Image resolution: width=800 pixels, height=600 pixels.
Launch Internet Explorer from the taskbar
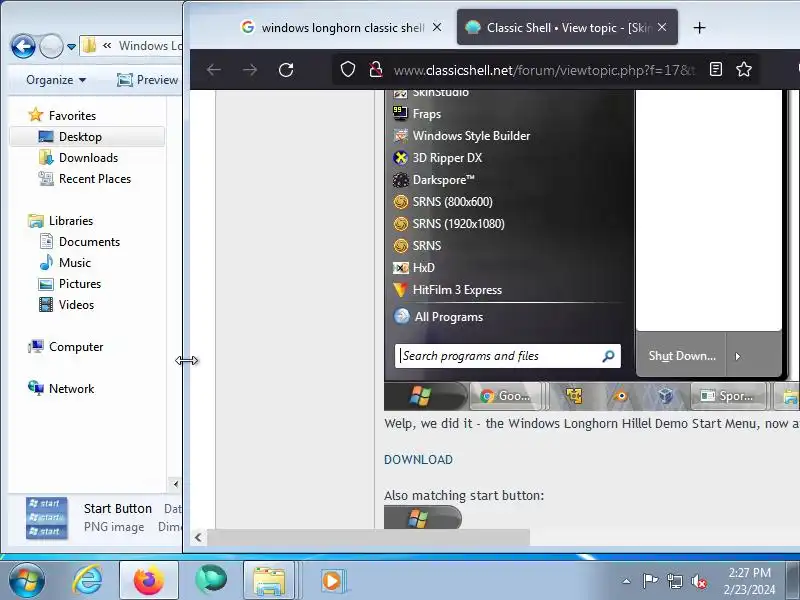pos(87,580)
